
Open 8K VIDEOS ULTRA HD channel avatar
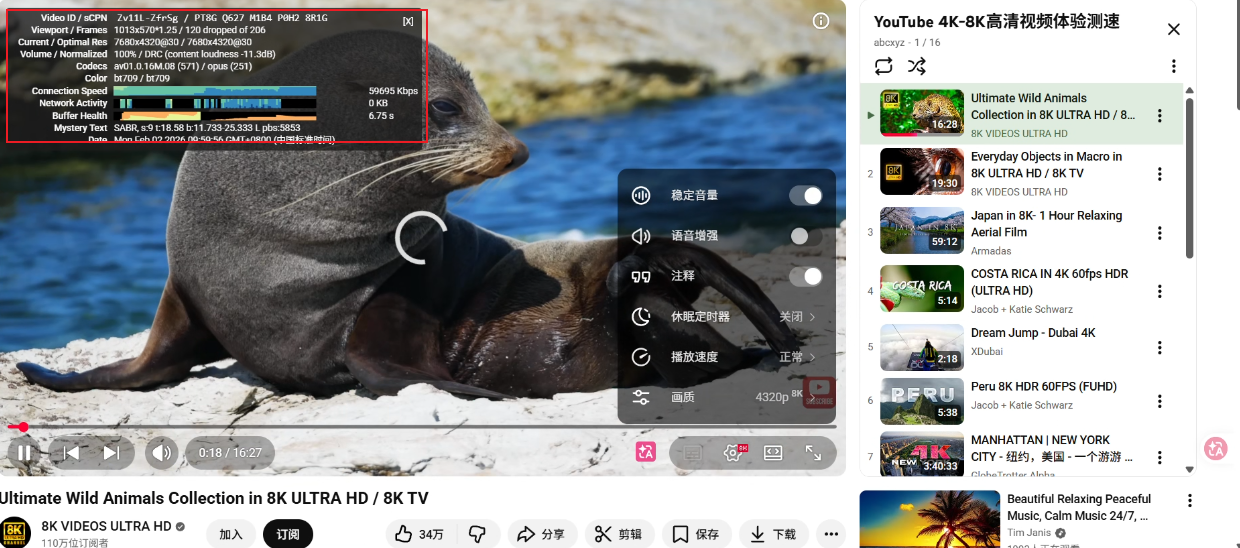[x=15, y=533]
